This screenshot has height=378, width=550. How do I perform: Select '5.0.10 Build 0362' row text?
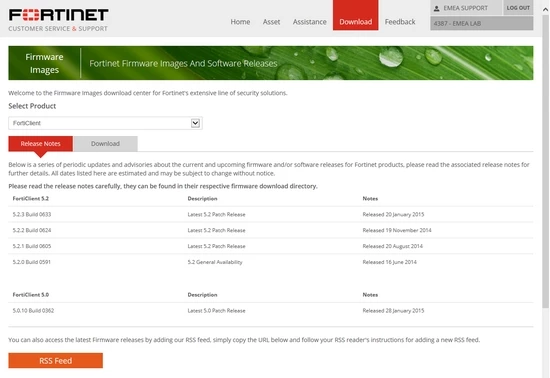33,311
